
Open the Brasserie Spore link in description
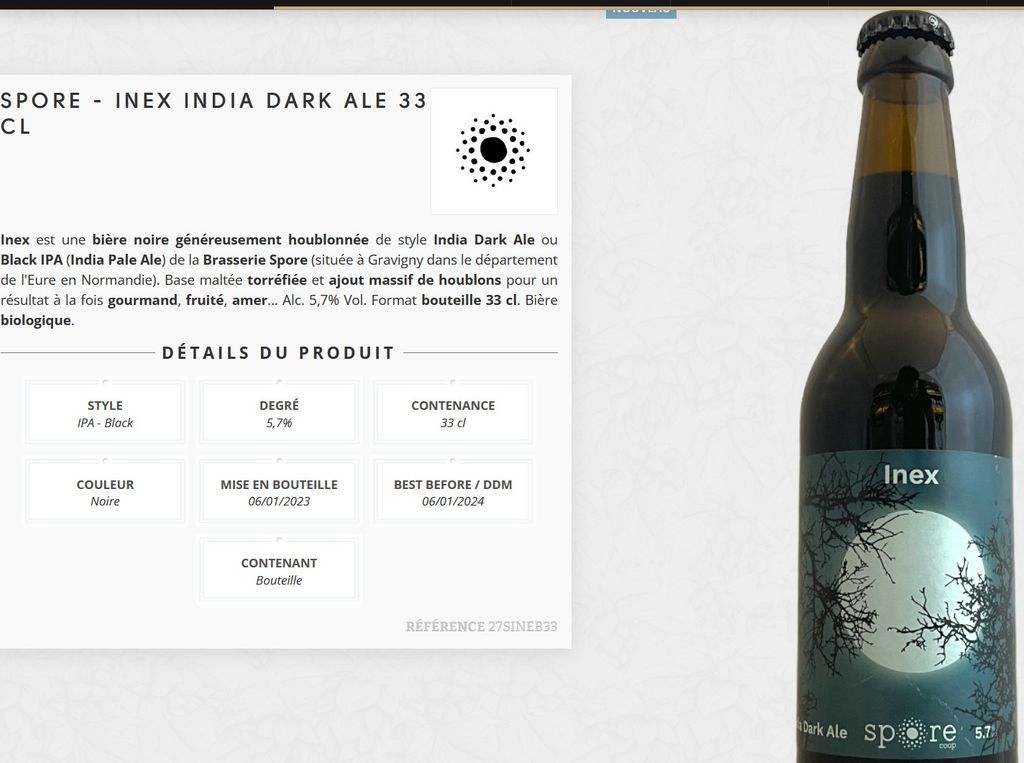coord(255,259)
